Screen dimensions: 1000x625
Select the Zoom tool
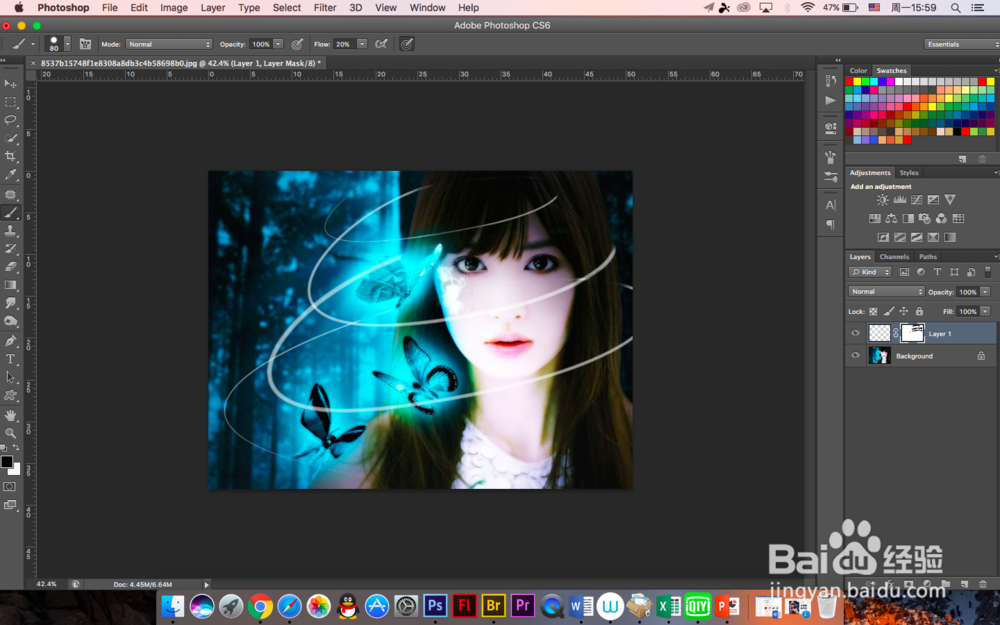(x=10, y=433)
